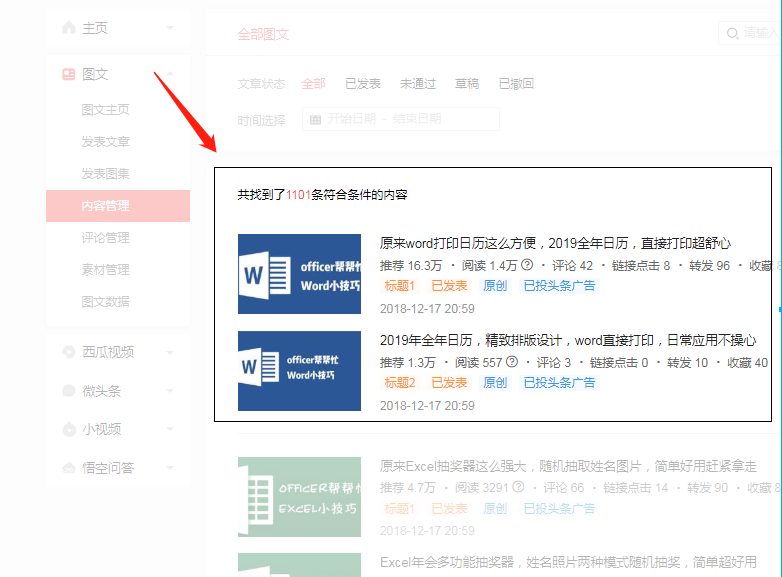This screenshot has height=577, width=782.
Task: Click 链接点击 8 statistic
Action: click(x=641, y=265)
